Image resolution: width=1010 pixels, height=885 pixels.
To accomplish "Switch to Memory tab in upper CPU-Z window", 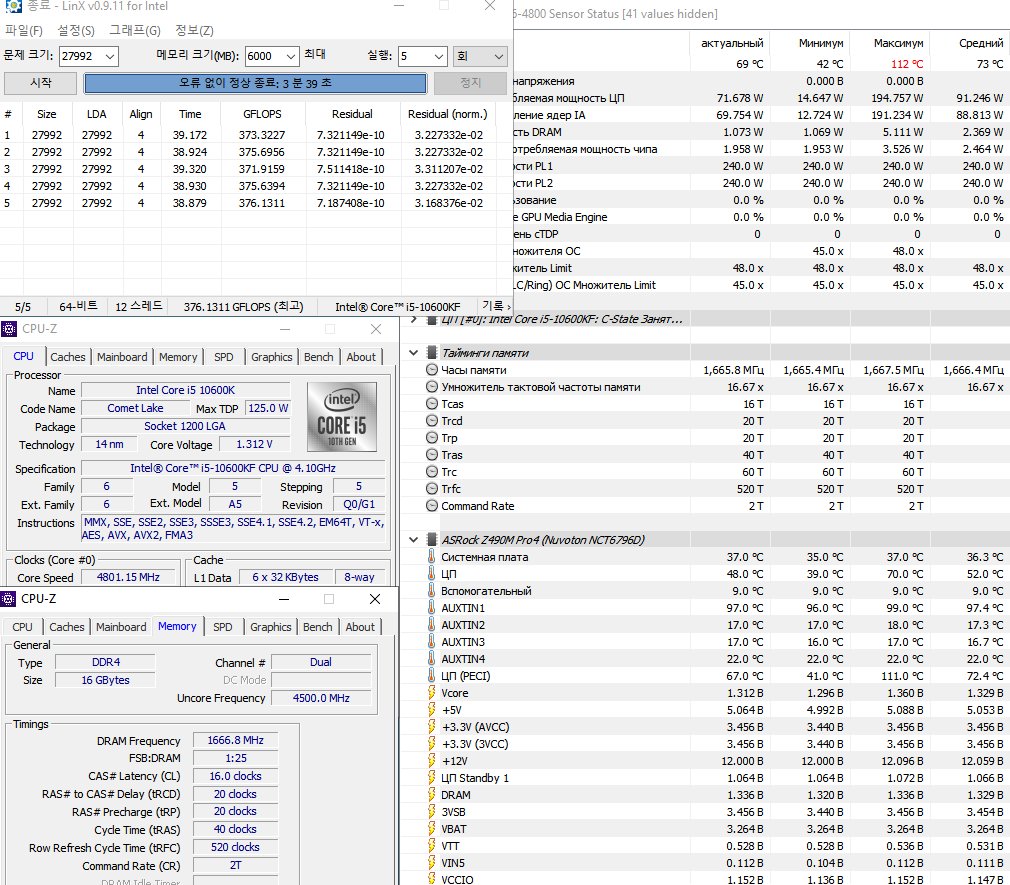I will point(178,357).
